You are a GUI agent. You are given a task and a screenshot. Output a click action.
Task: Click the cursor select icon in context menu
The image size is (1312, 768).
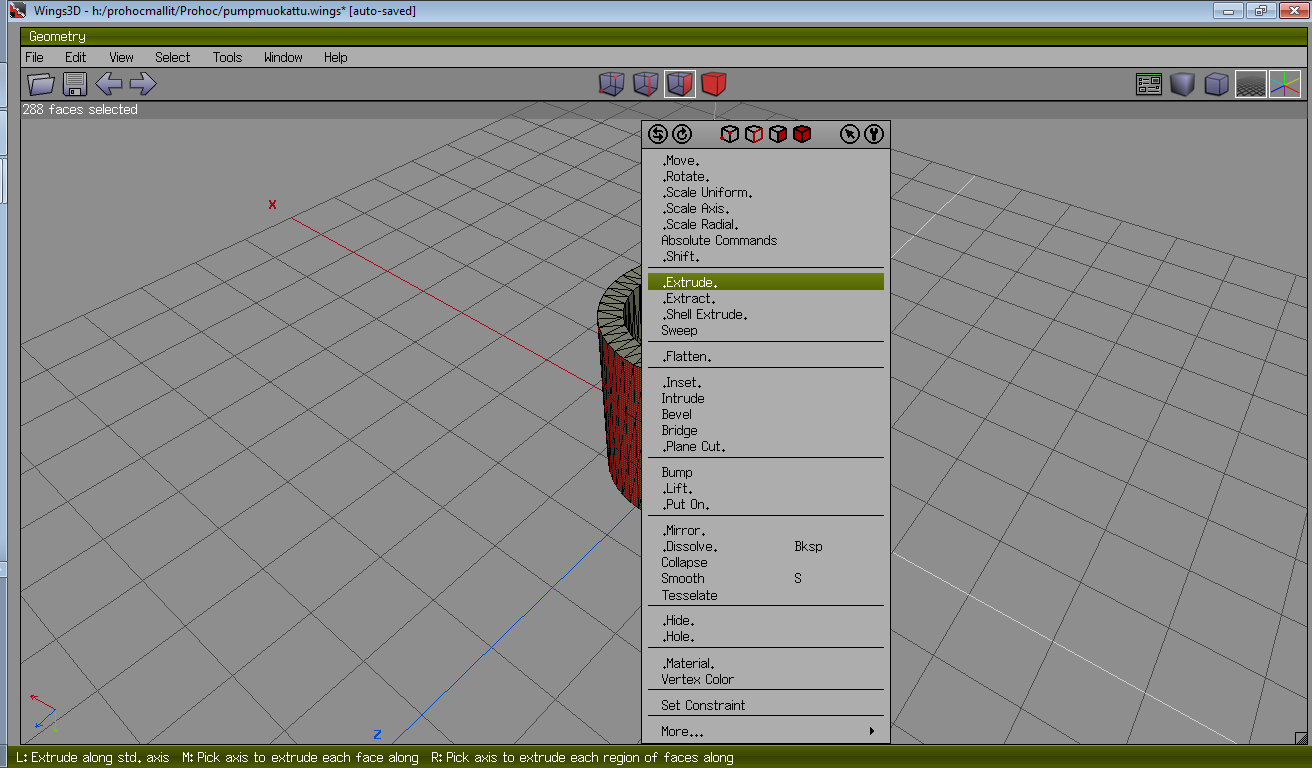click(x=850, y=134)
